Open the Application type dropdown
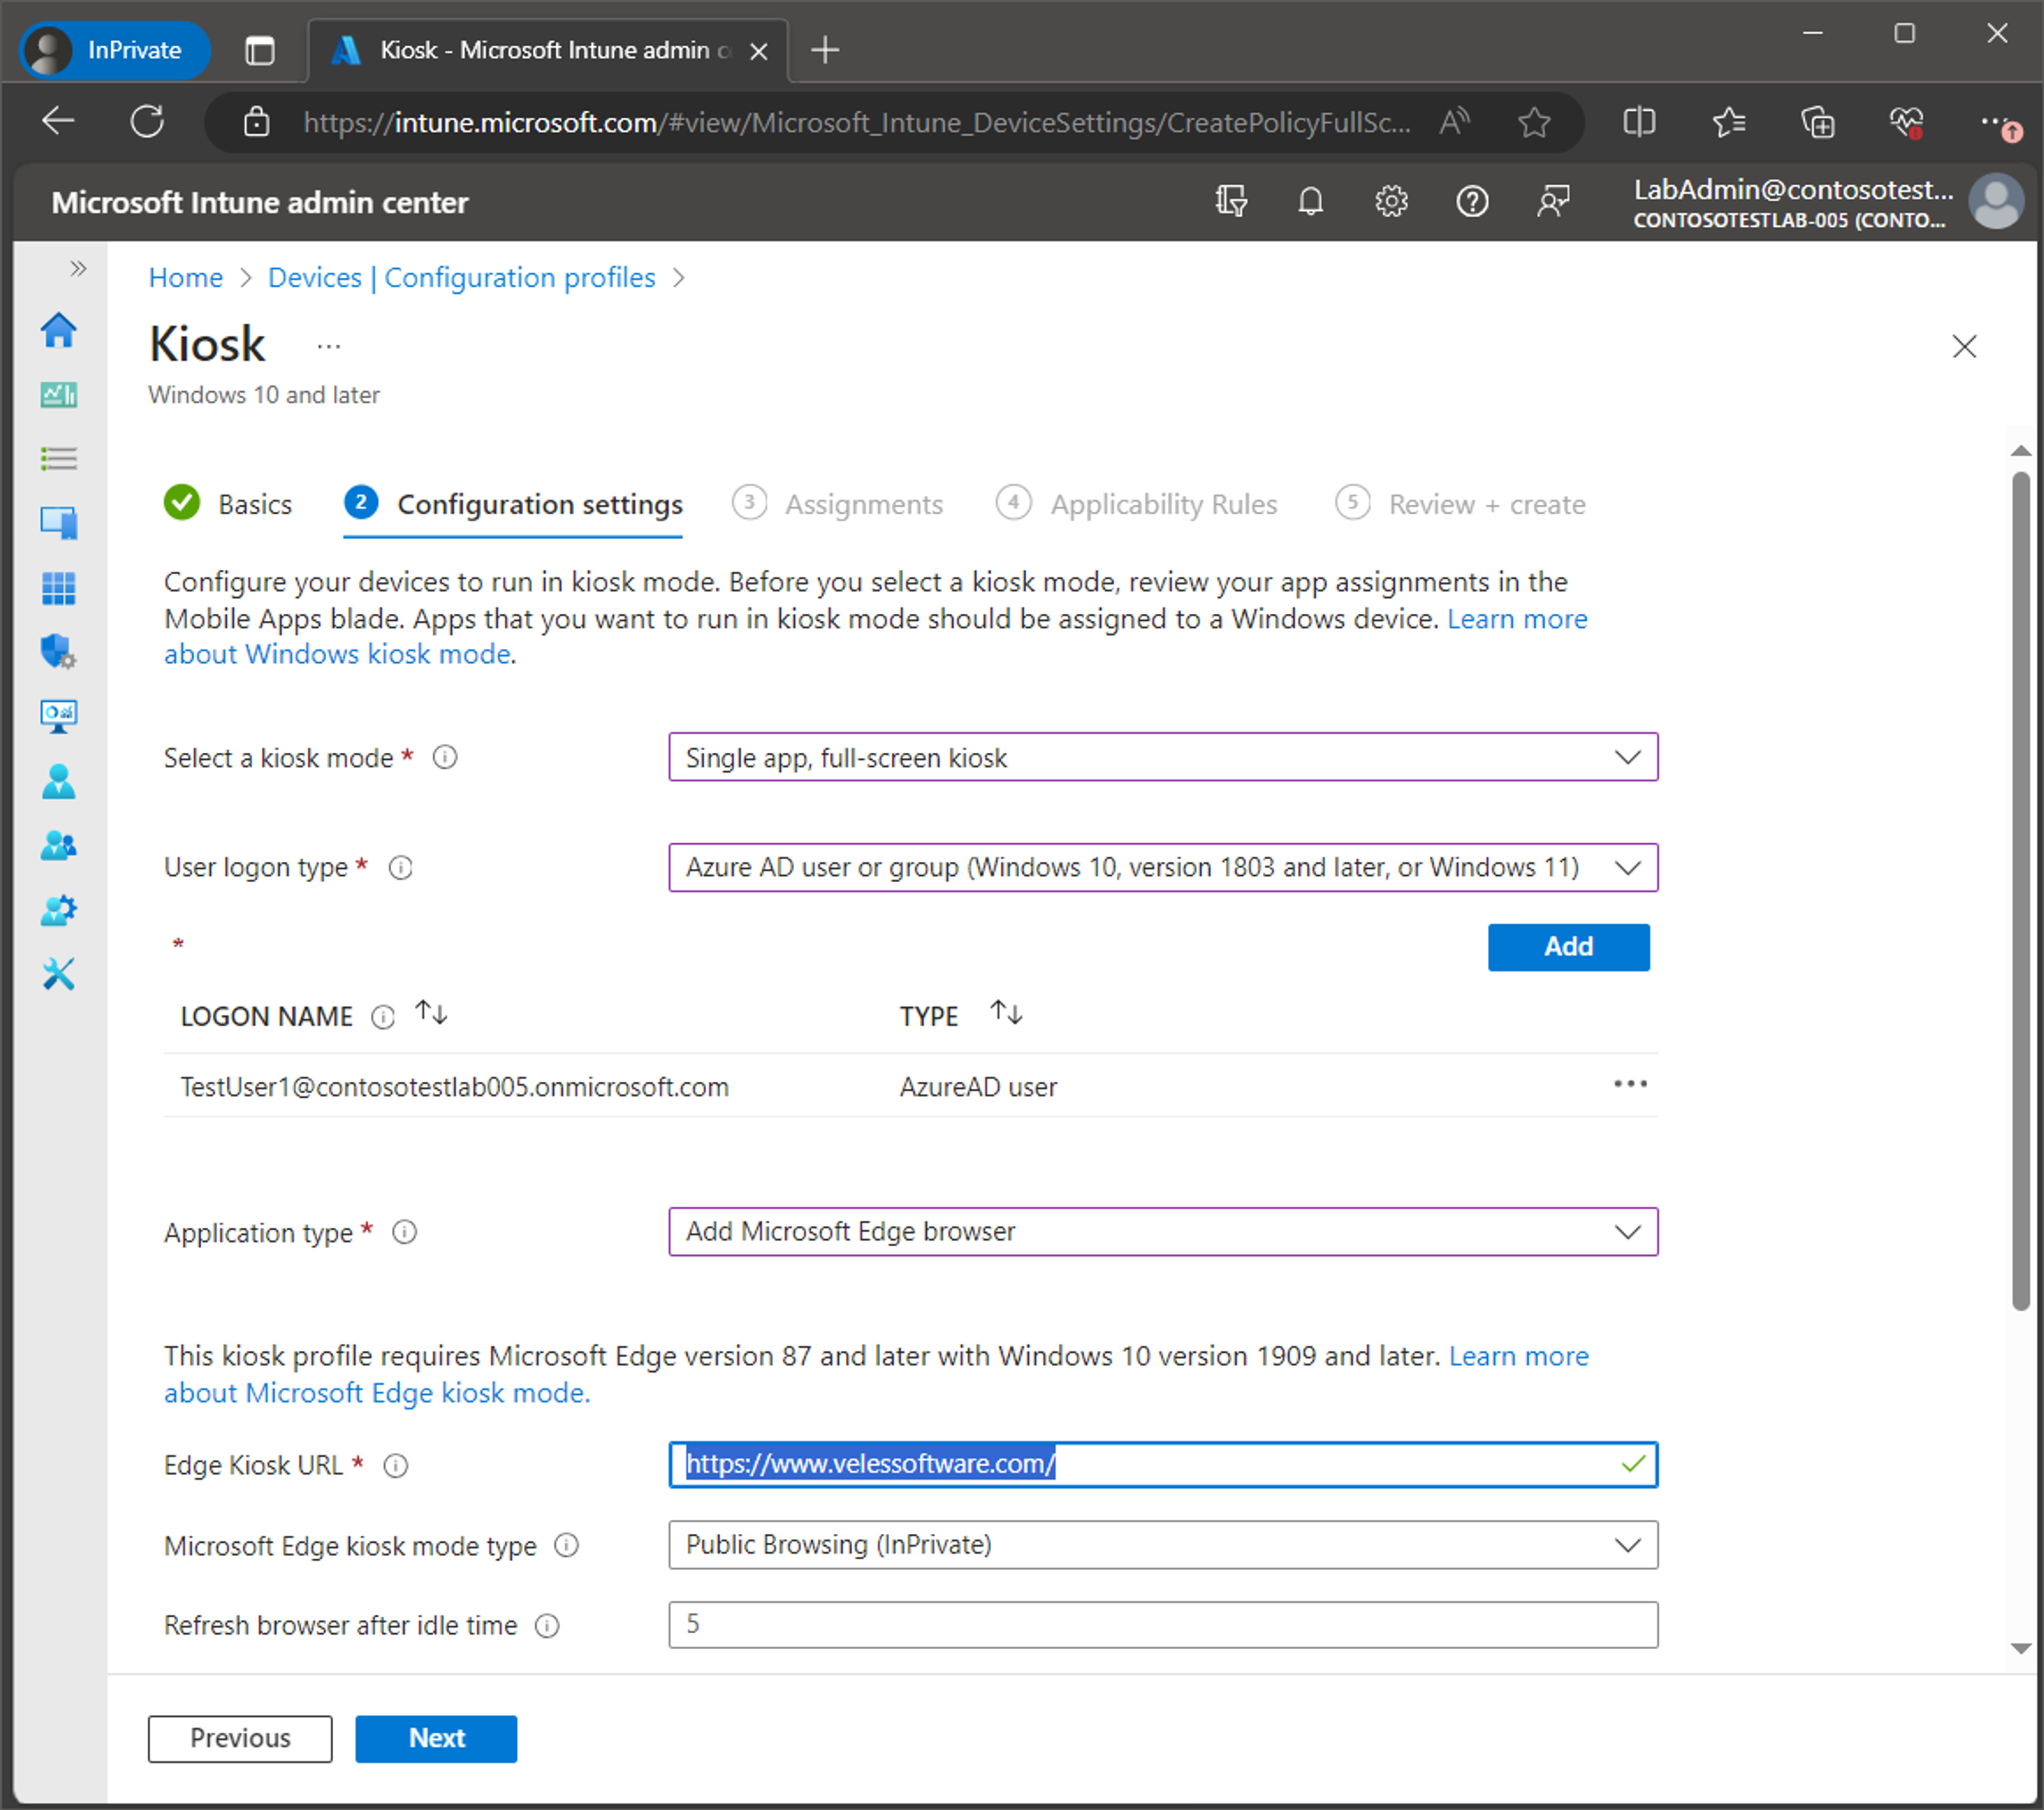2044x1810 pixels. coord(1163,1232)
